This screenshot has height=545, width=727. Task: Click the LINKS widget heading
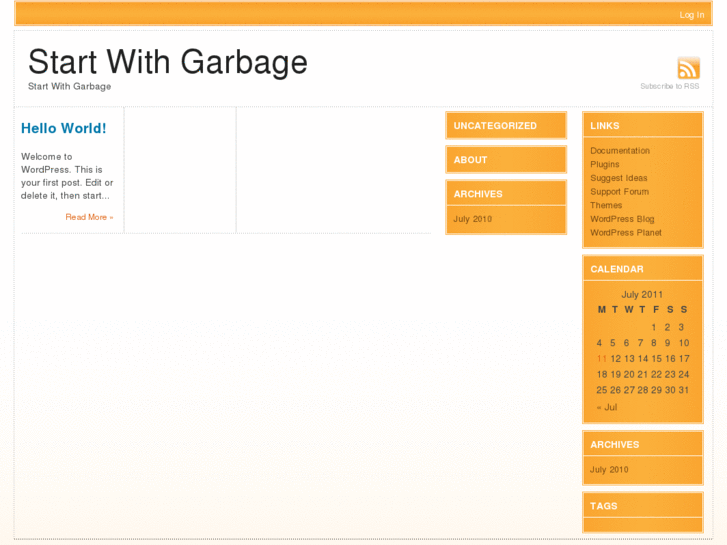click(605, 126)
